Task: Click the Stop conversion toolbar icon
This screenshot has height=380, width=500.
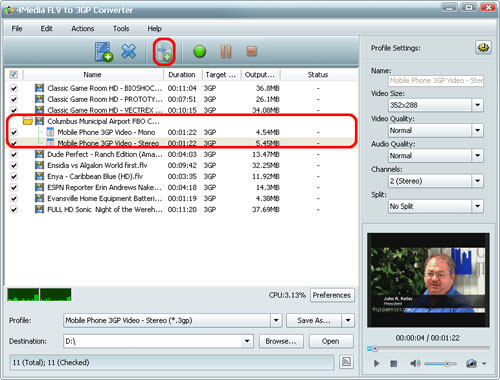Action: [252, 51]
